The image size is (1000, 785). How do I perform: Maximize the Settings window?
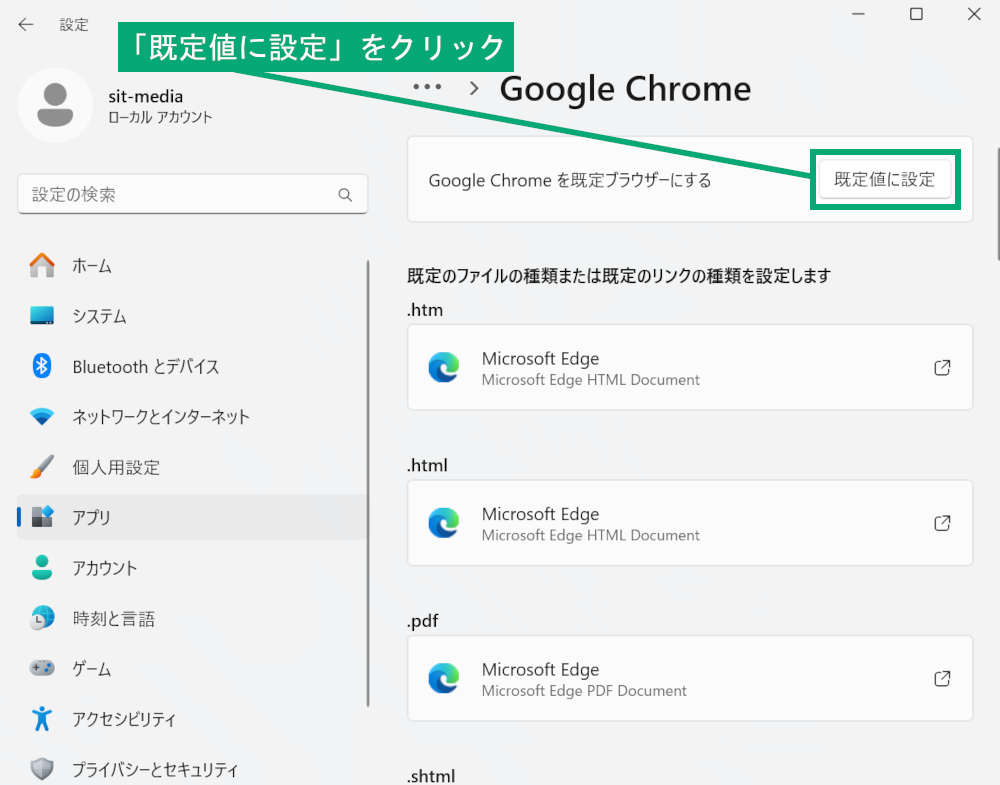[916, 14]
